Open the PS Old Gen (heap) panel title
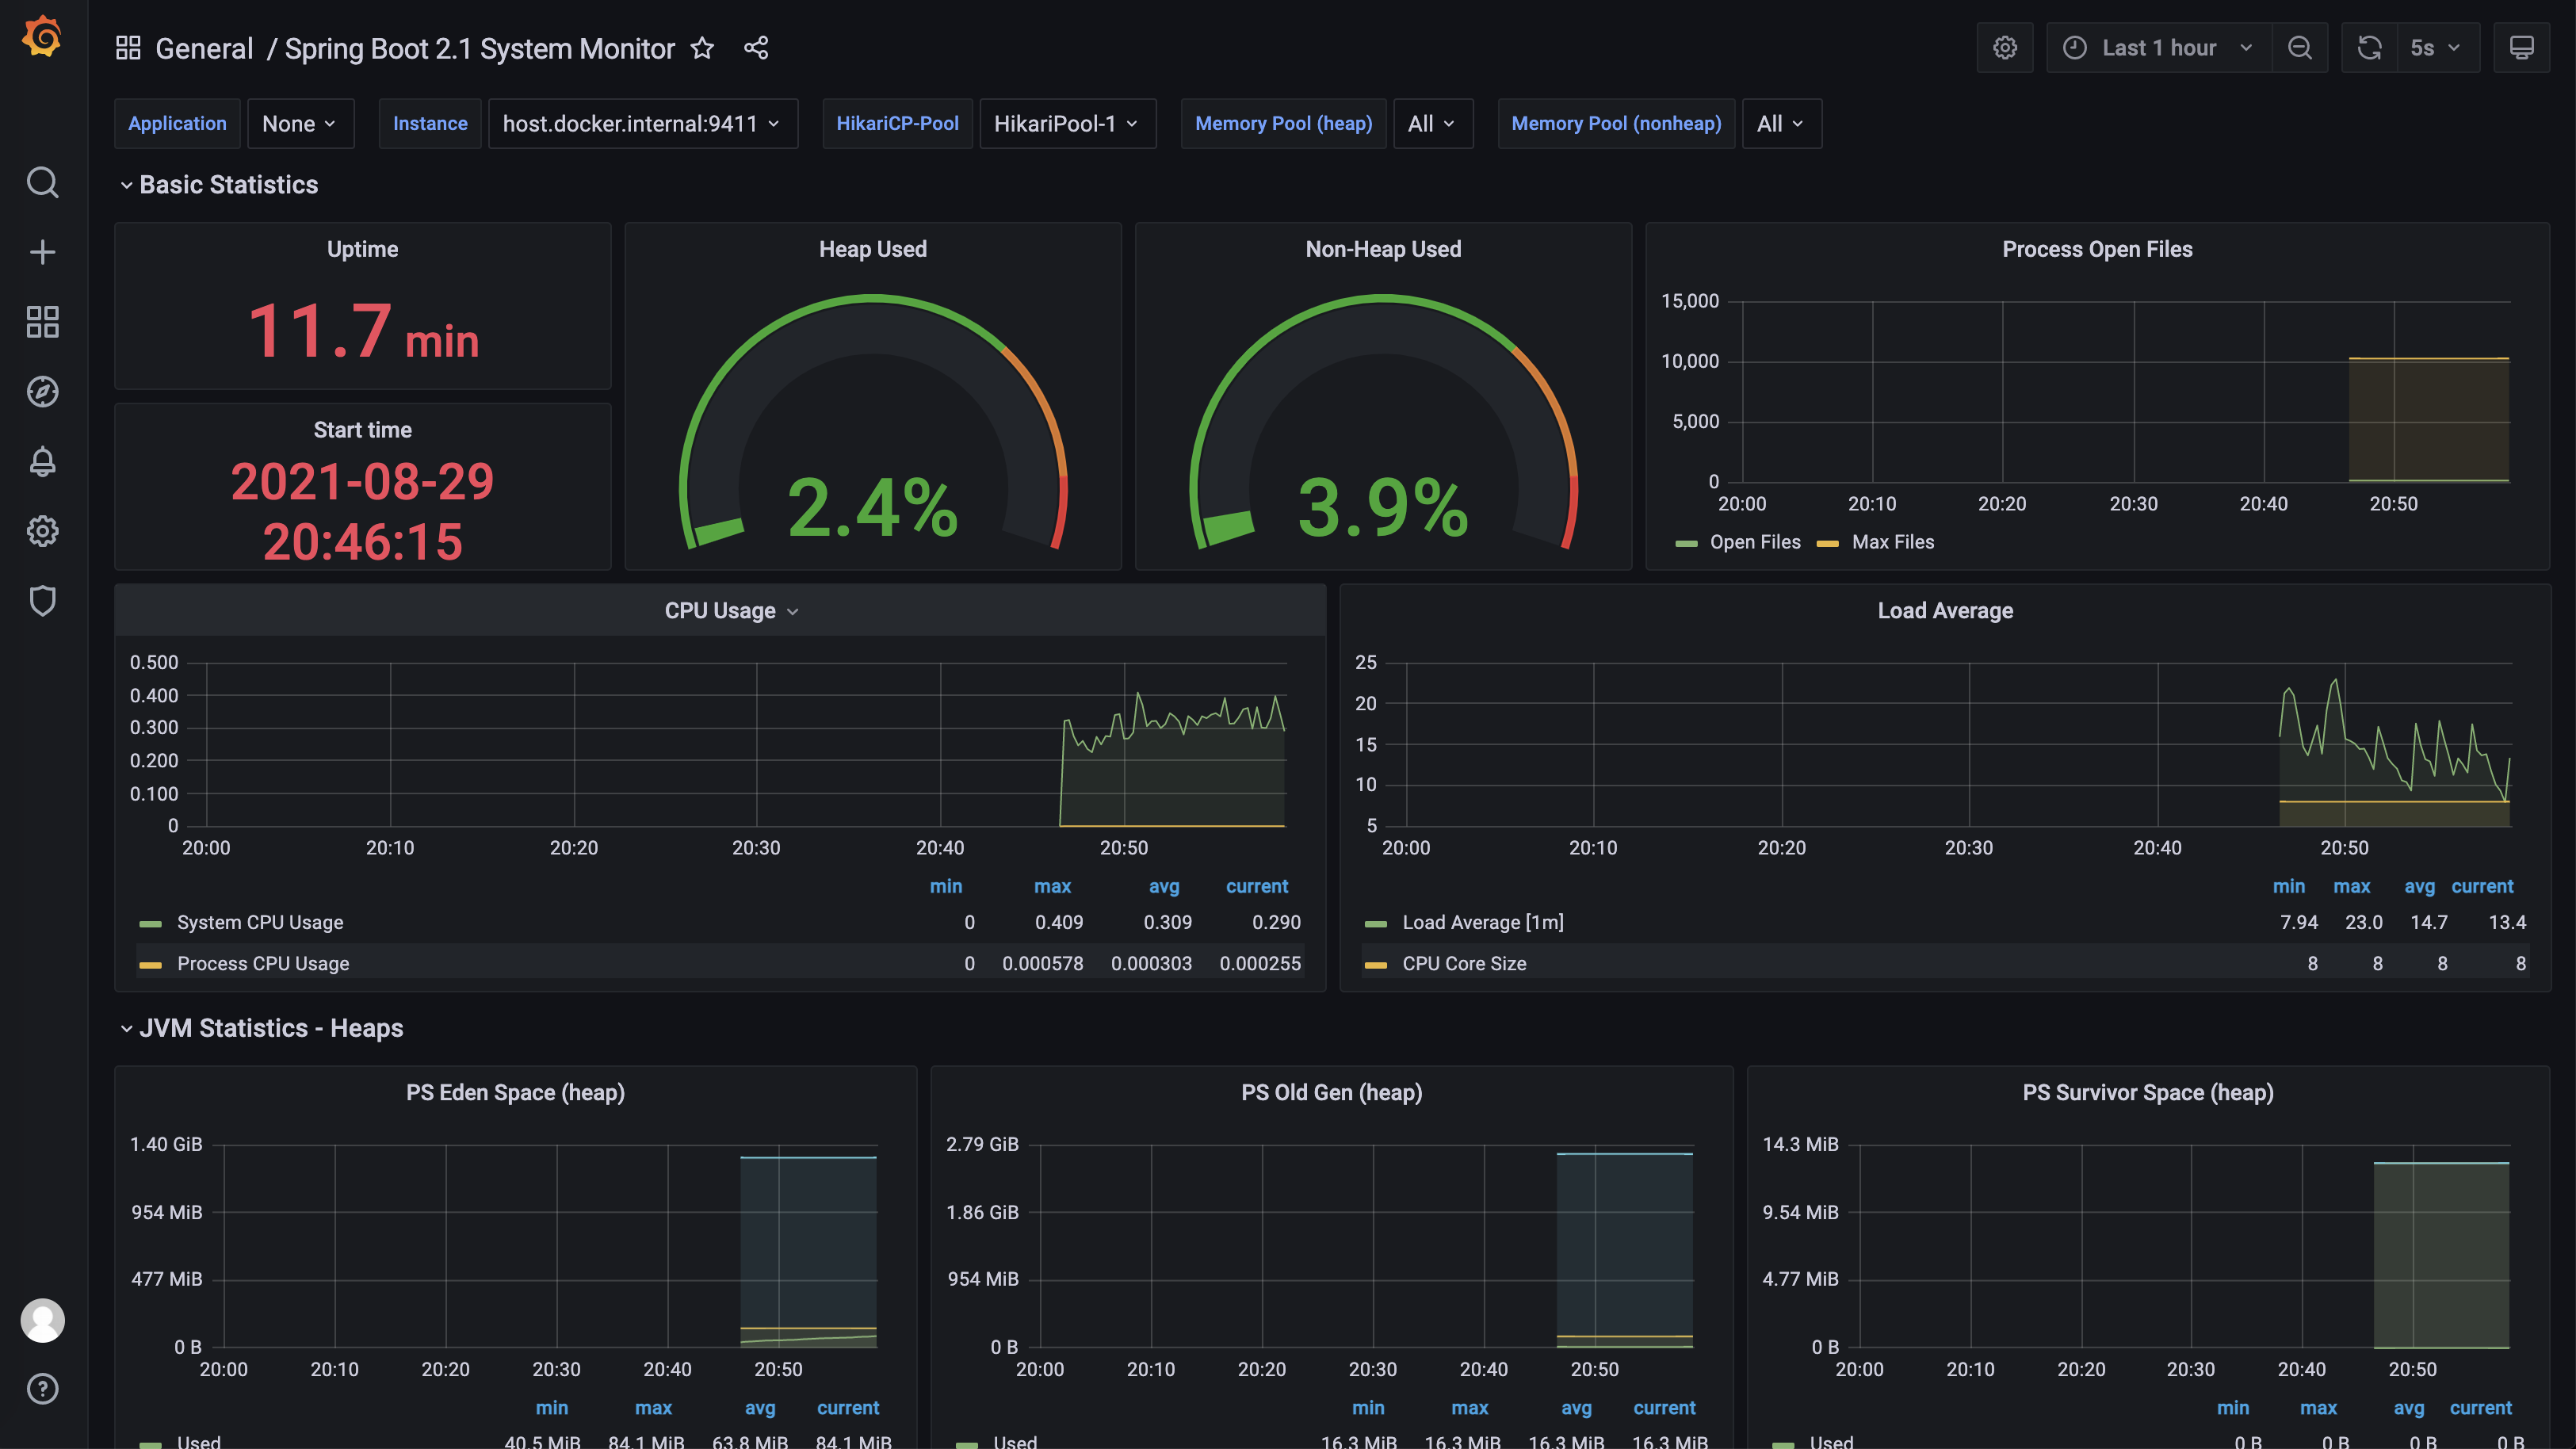Viewport: 2576px width, 1449px height. pos(1331,1093)
